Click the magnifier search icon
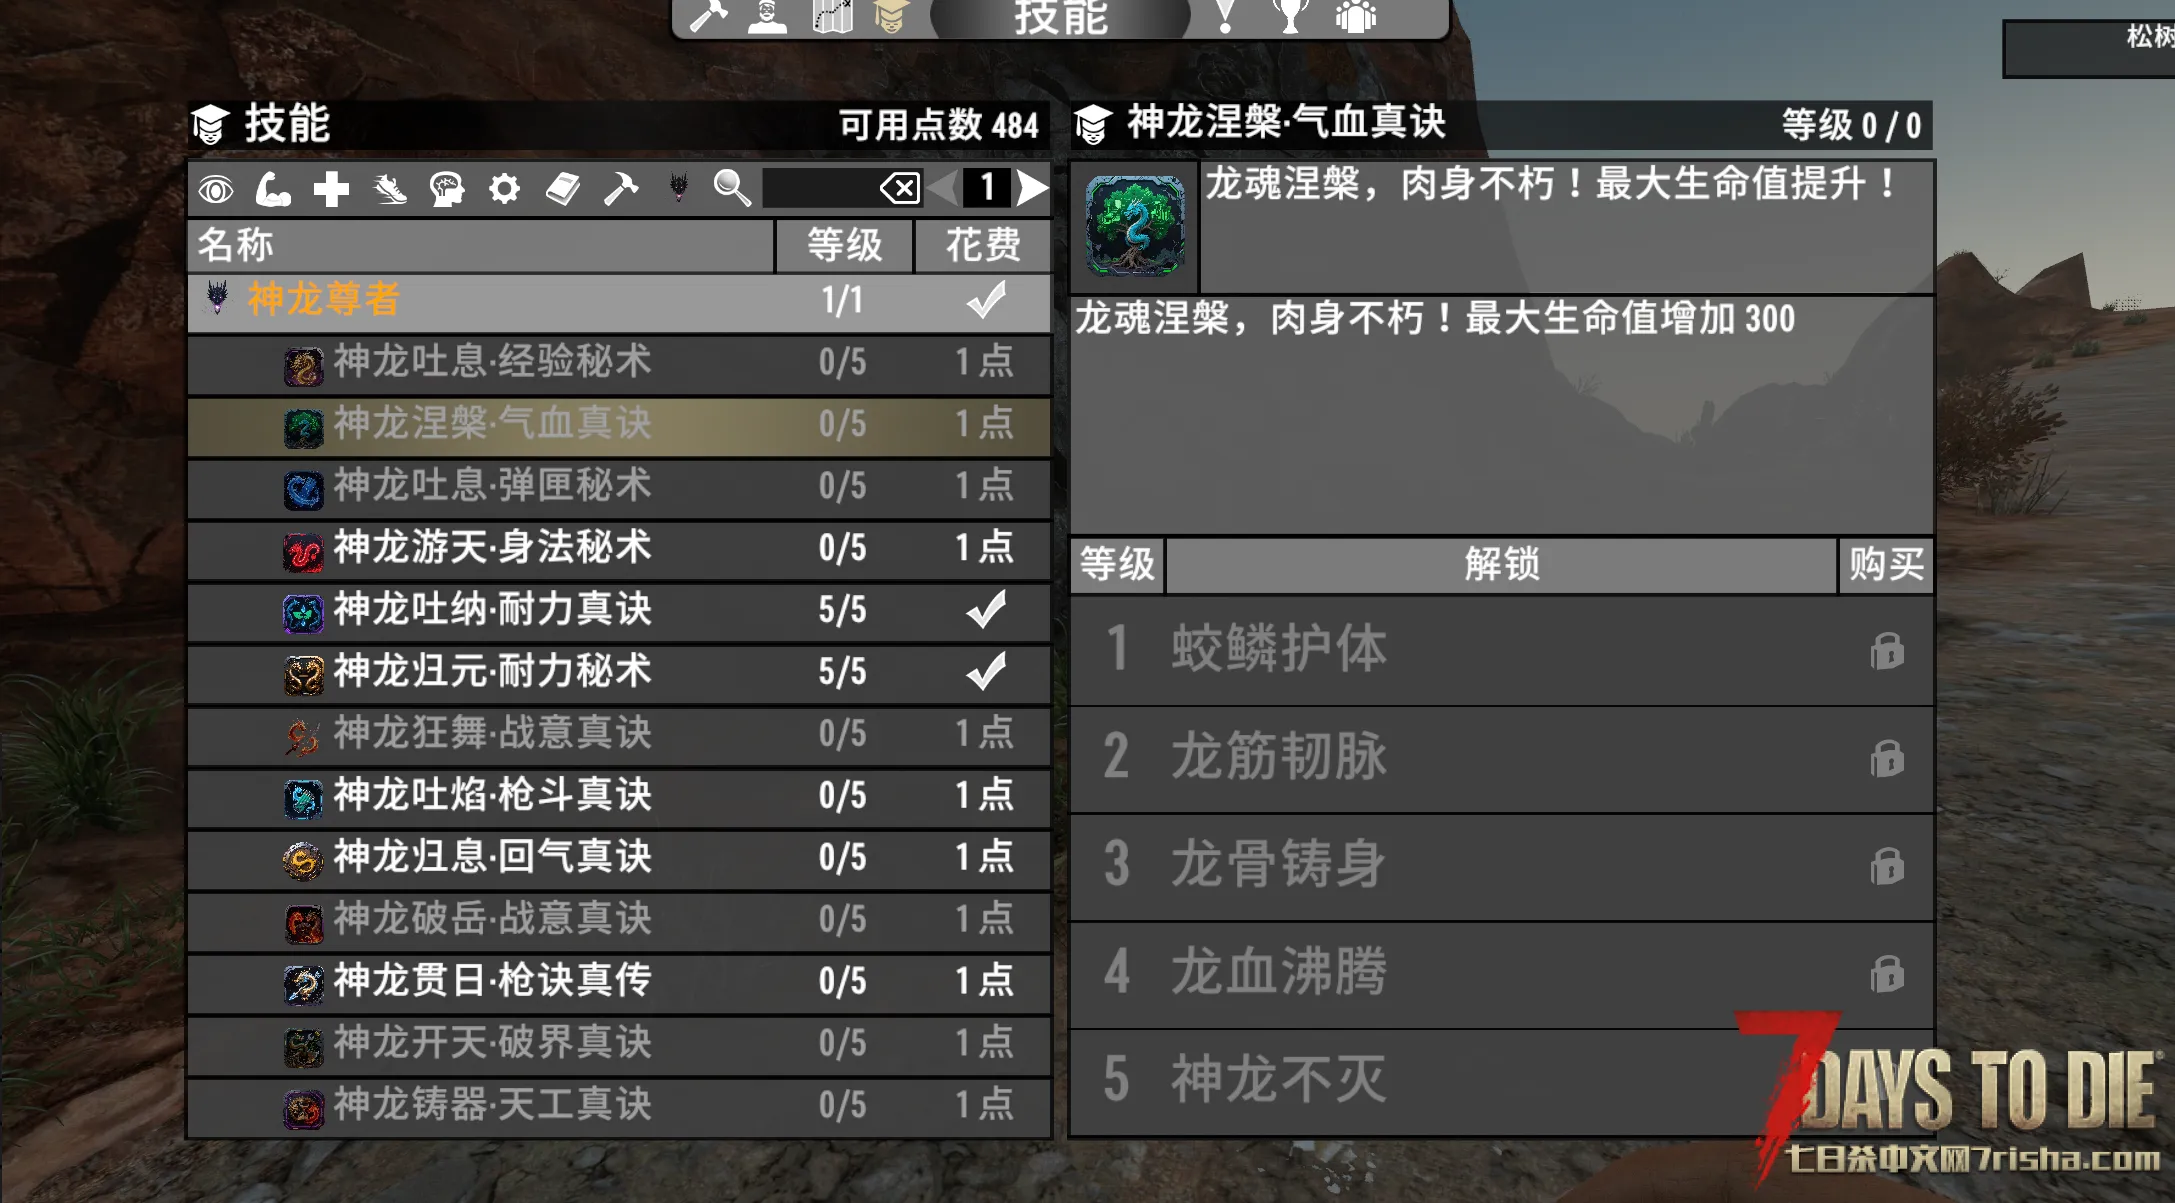2175x1203 pixels. tap(732, 188)
